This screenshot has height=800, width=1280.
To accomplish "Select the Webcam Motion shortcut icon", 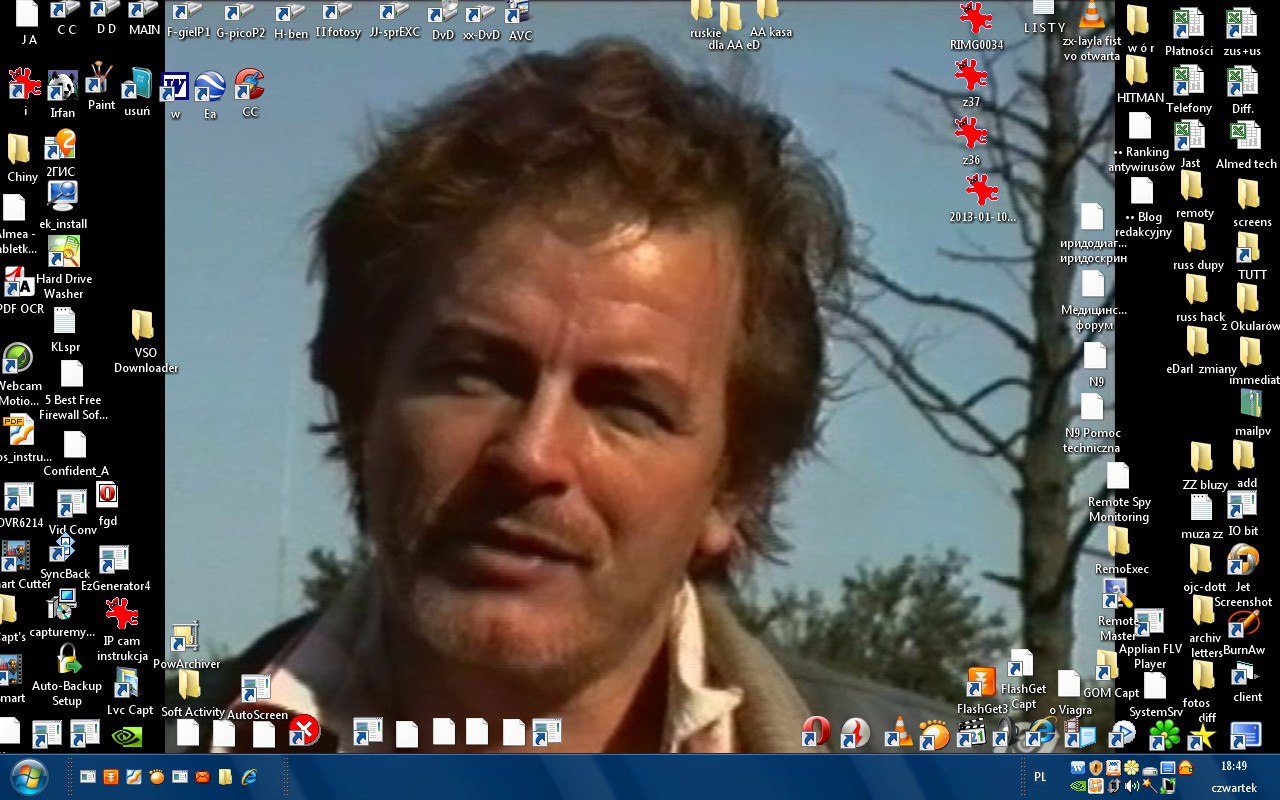I will tap(18, 360).
